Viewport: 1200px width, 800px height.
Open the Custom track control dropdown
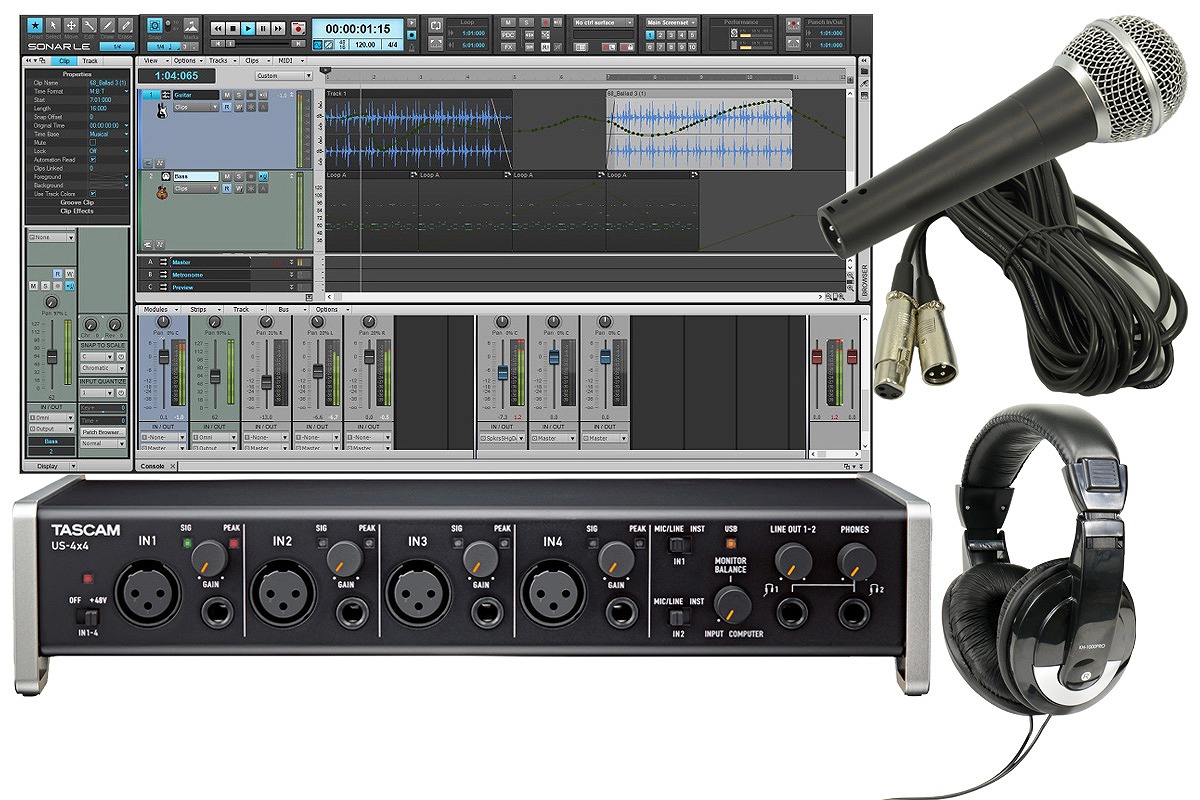coord(282,75)
